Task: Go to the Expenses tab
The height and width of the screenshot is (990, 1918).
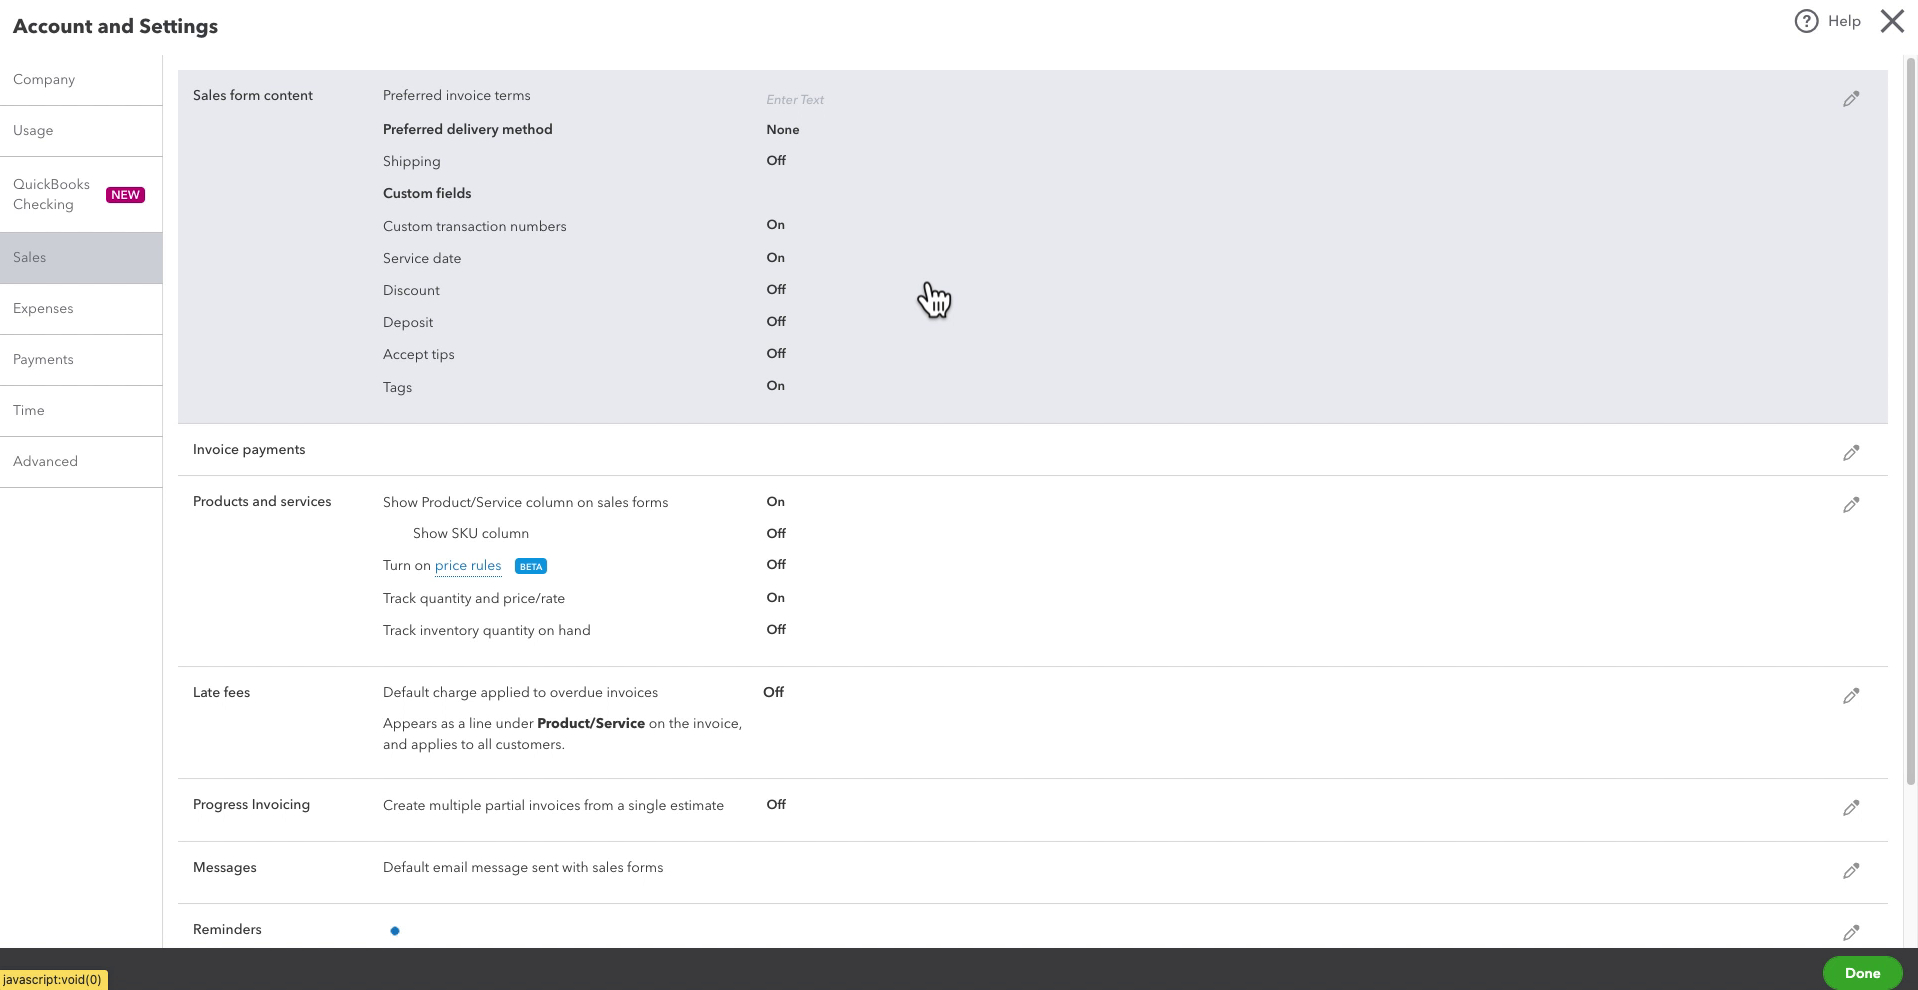Action: pos(81,309)
